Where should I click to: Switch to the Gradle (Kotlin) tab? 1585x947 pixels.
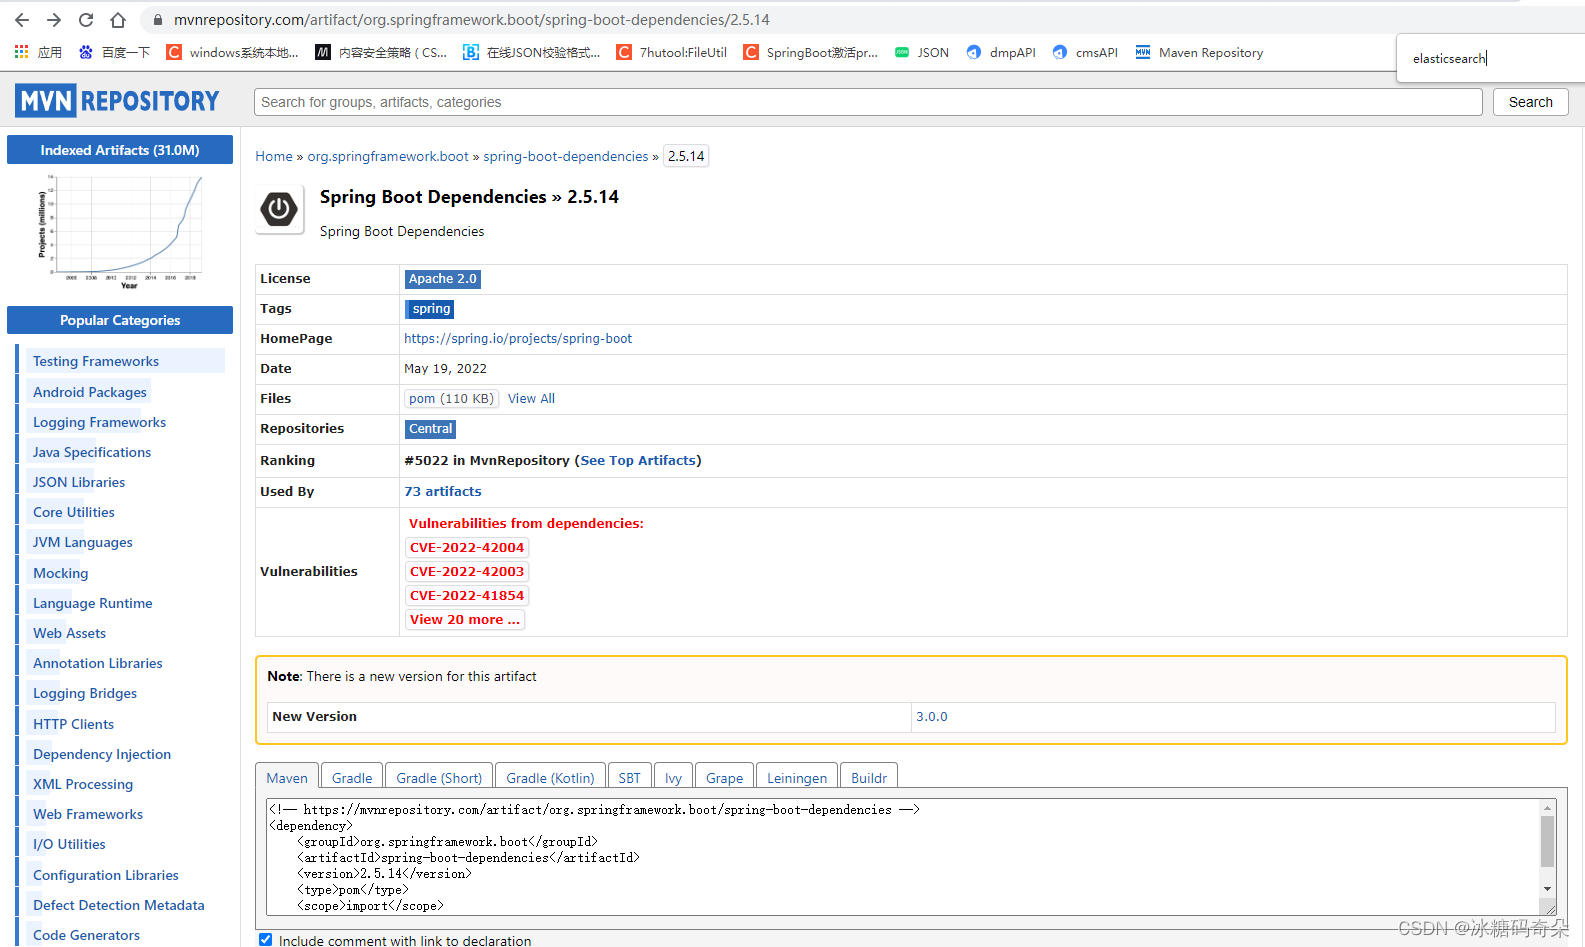click(x=550, y=777)
